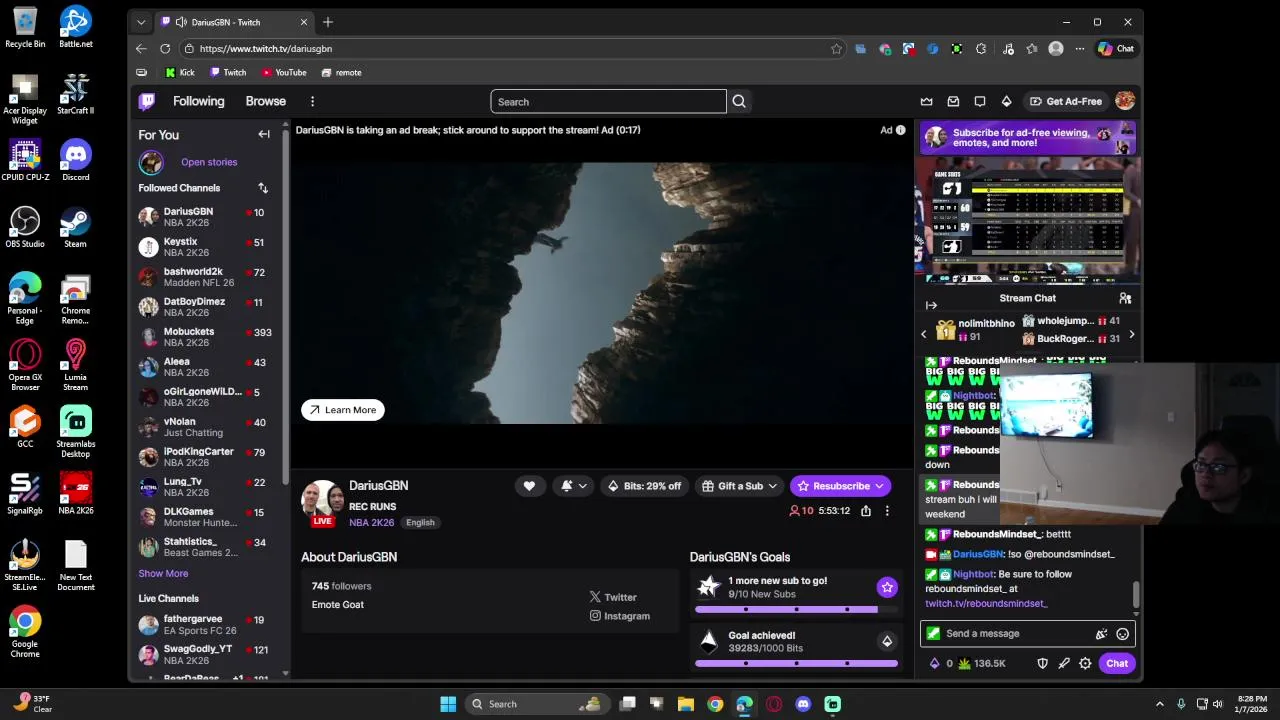Open notification bell settings dropdown
The width and height of the screenshot is (1280, 720).
point(573,486)
